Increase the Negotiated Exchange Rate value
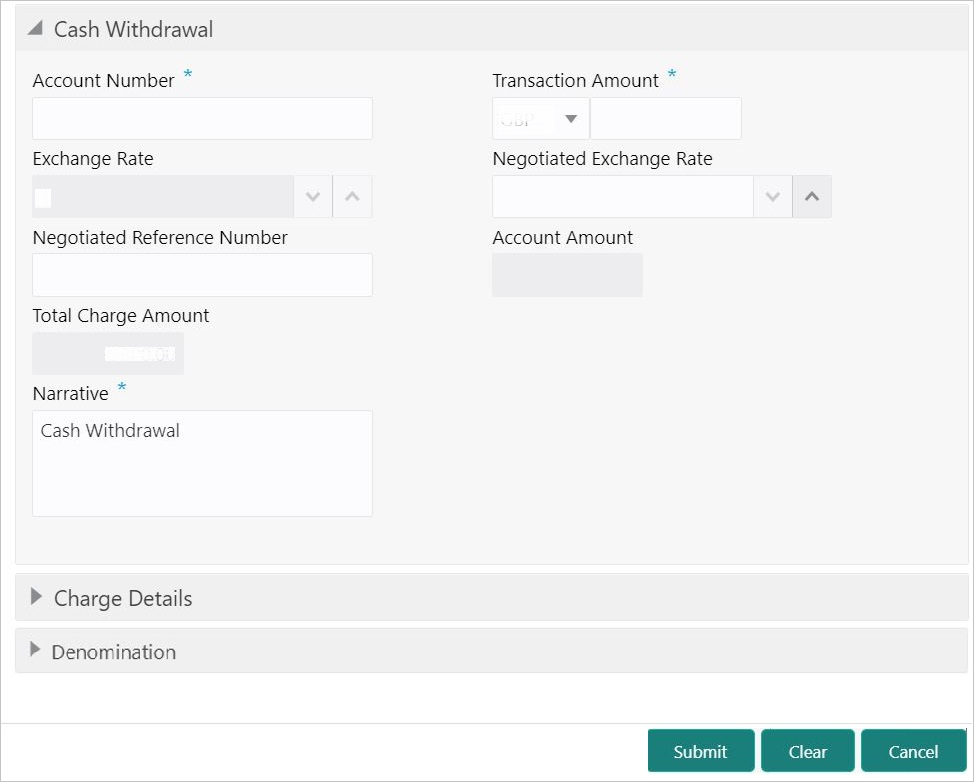974x782 pixels. (x=812, y=197)
